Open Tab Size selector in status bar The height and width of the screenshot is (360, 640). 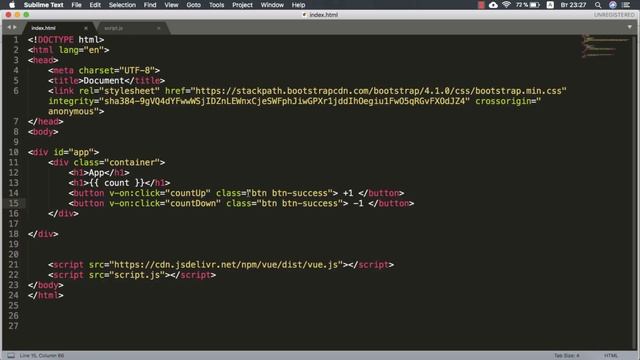(x=567, y=356)
